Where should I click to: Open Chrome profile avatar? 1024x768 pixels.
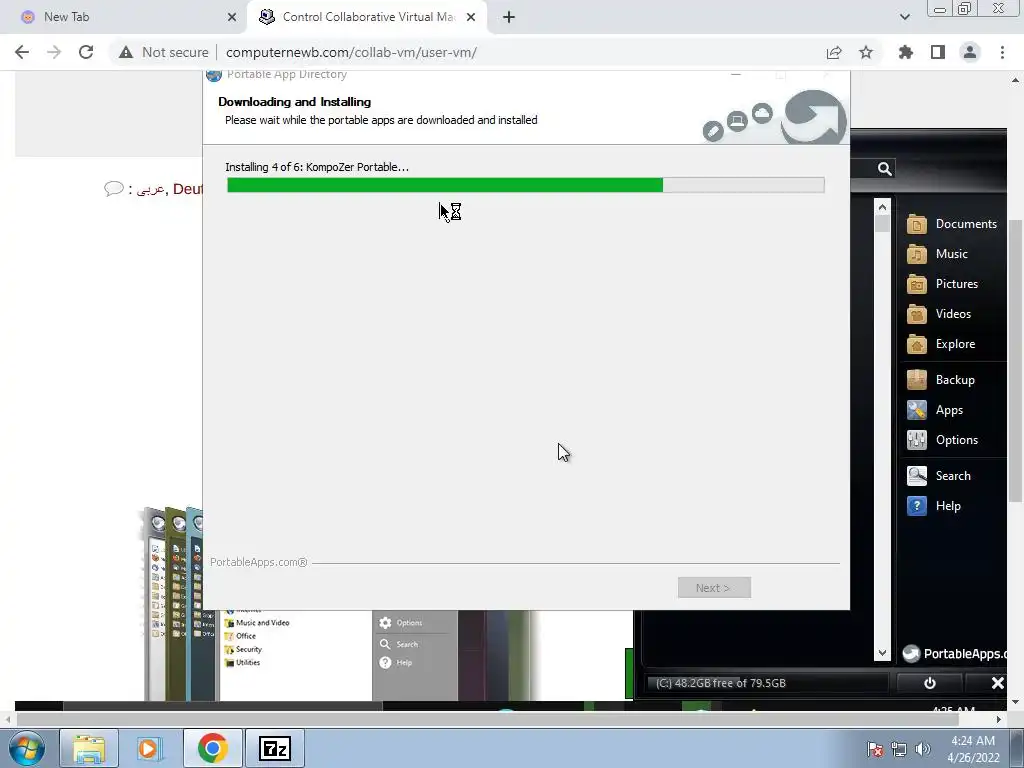point(970,52)
